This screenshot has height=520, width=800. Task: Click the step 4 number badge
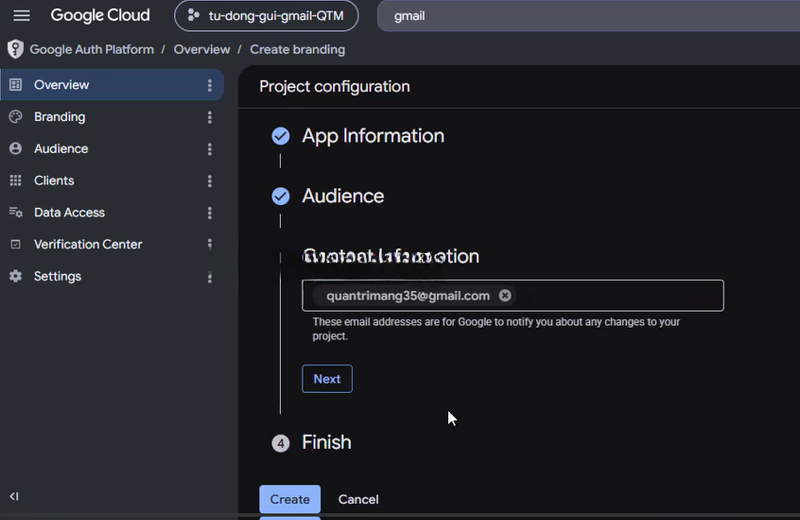pyautogui.click(x=281, y=443)
